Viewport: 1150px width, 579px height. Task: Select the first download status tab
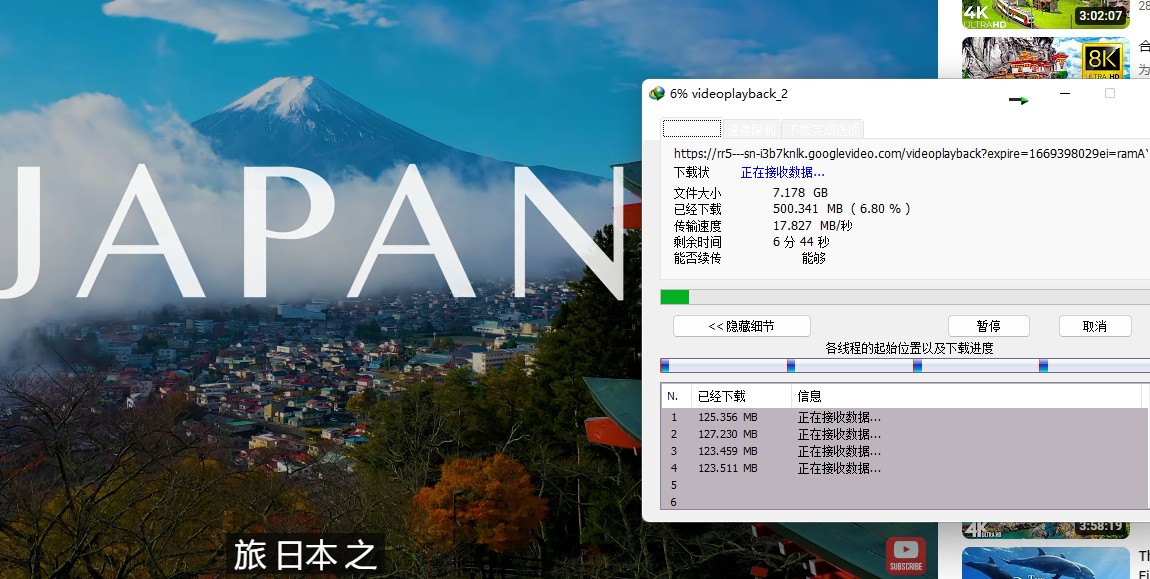(691, 129)
